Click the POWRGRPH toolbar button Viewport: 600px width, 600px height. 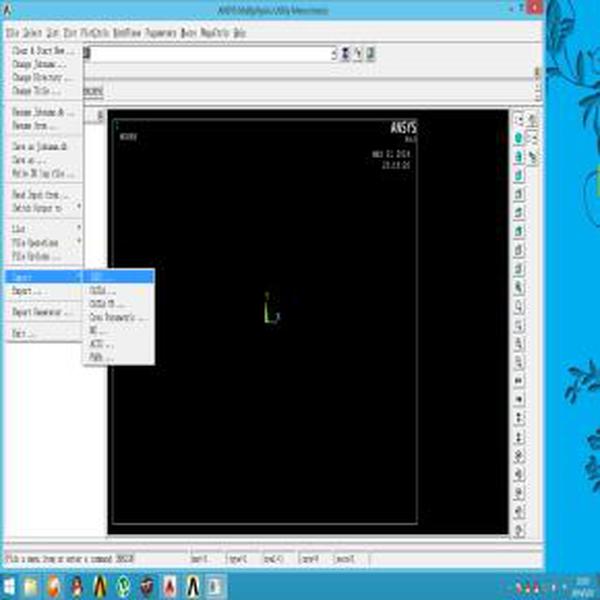coord(93,91)
